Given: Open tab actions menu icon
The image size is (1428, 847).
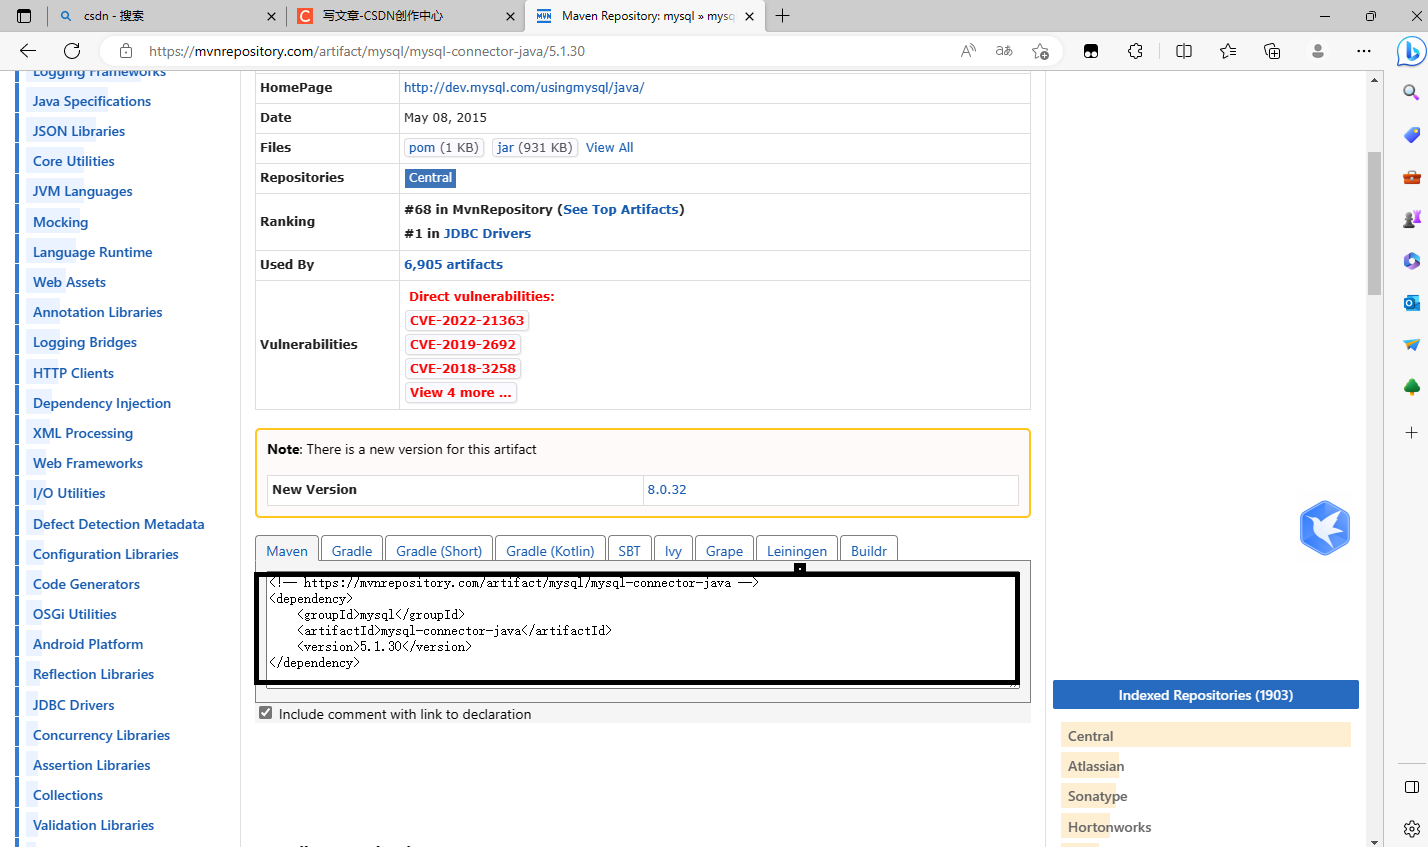Looking at the screenshot, I should coord(24,16).
